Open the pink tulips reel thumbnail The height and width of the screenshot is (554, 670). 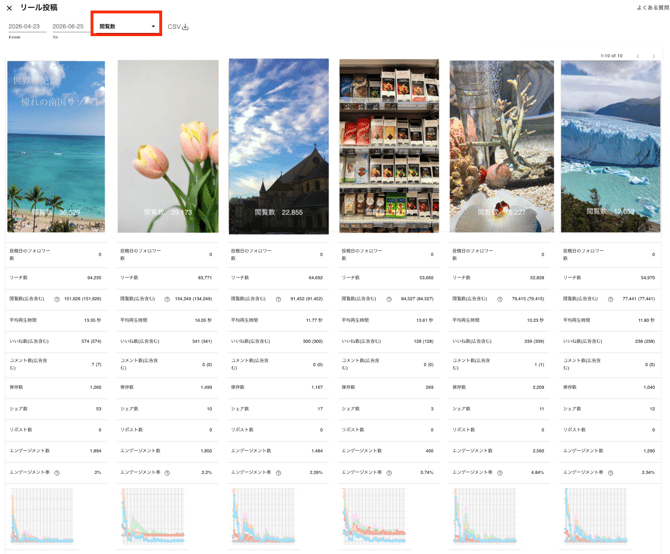[x=168, y=147]
